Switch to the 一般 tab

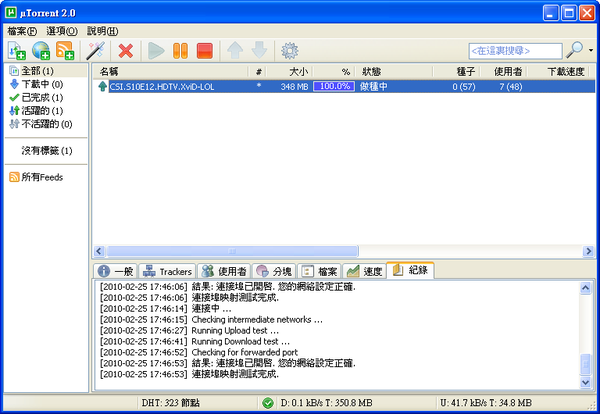pyautogui.click(x=115, y=271)
